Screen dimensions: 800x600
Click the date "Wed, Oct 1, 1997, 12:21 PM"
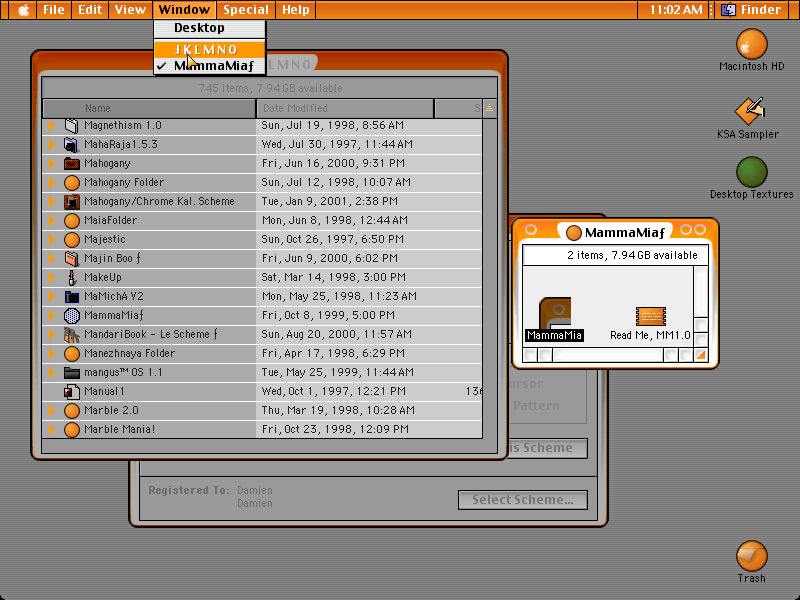(x=334, y=391)
